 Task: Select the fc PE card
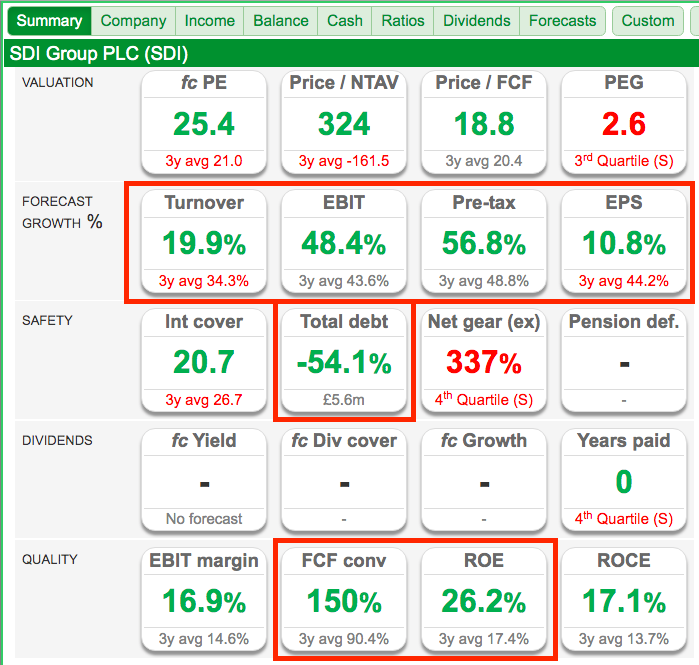tap(204, 122)
